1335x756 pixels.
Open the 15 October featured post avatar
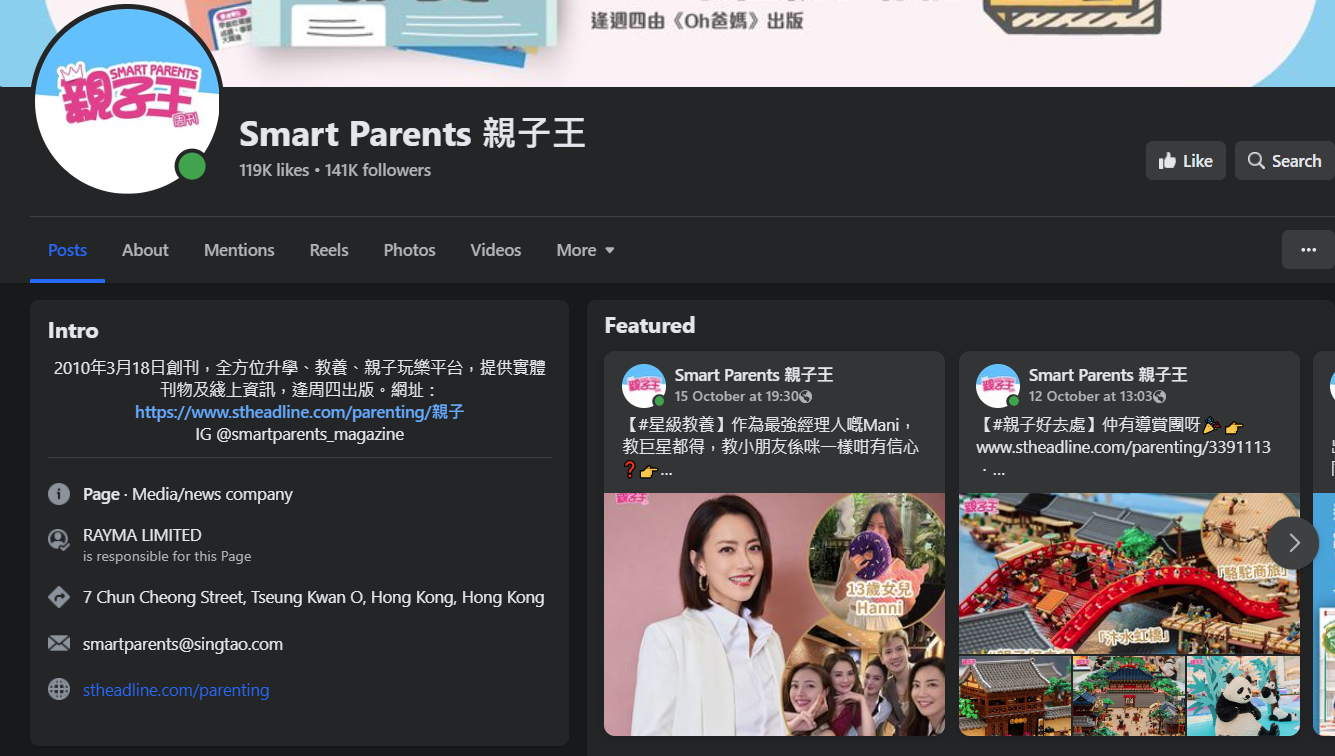tap(644, 385)
